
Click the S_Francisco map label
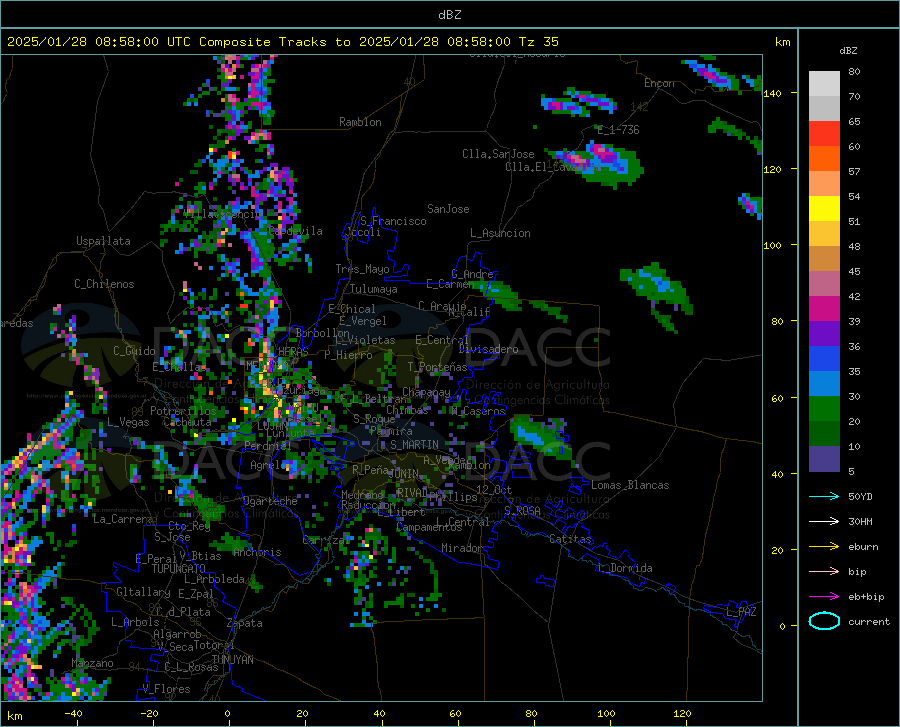[x=393, y=221]
